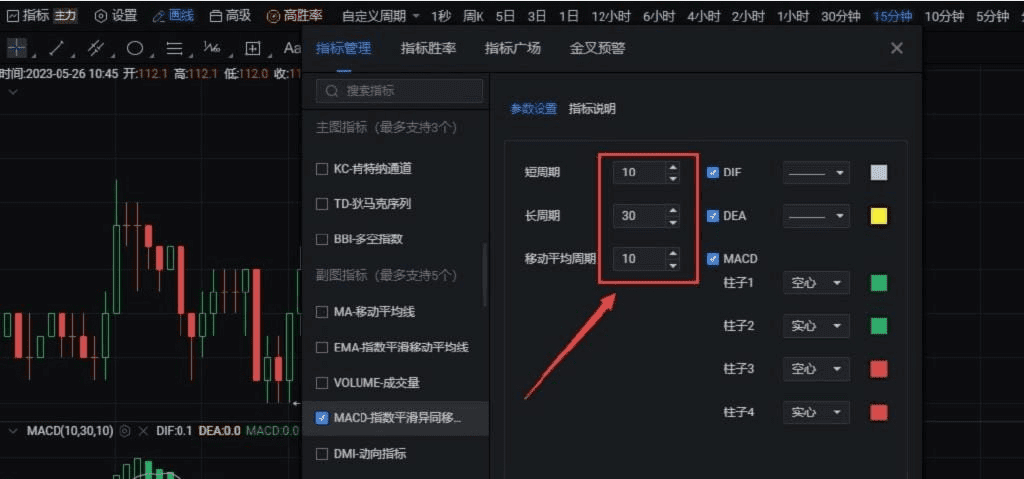Image resolution: width=1024 pixels, height=479 pixels.
Task: Select the horizontal lines tool
Action: (x=174, y=48)
